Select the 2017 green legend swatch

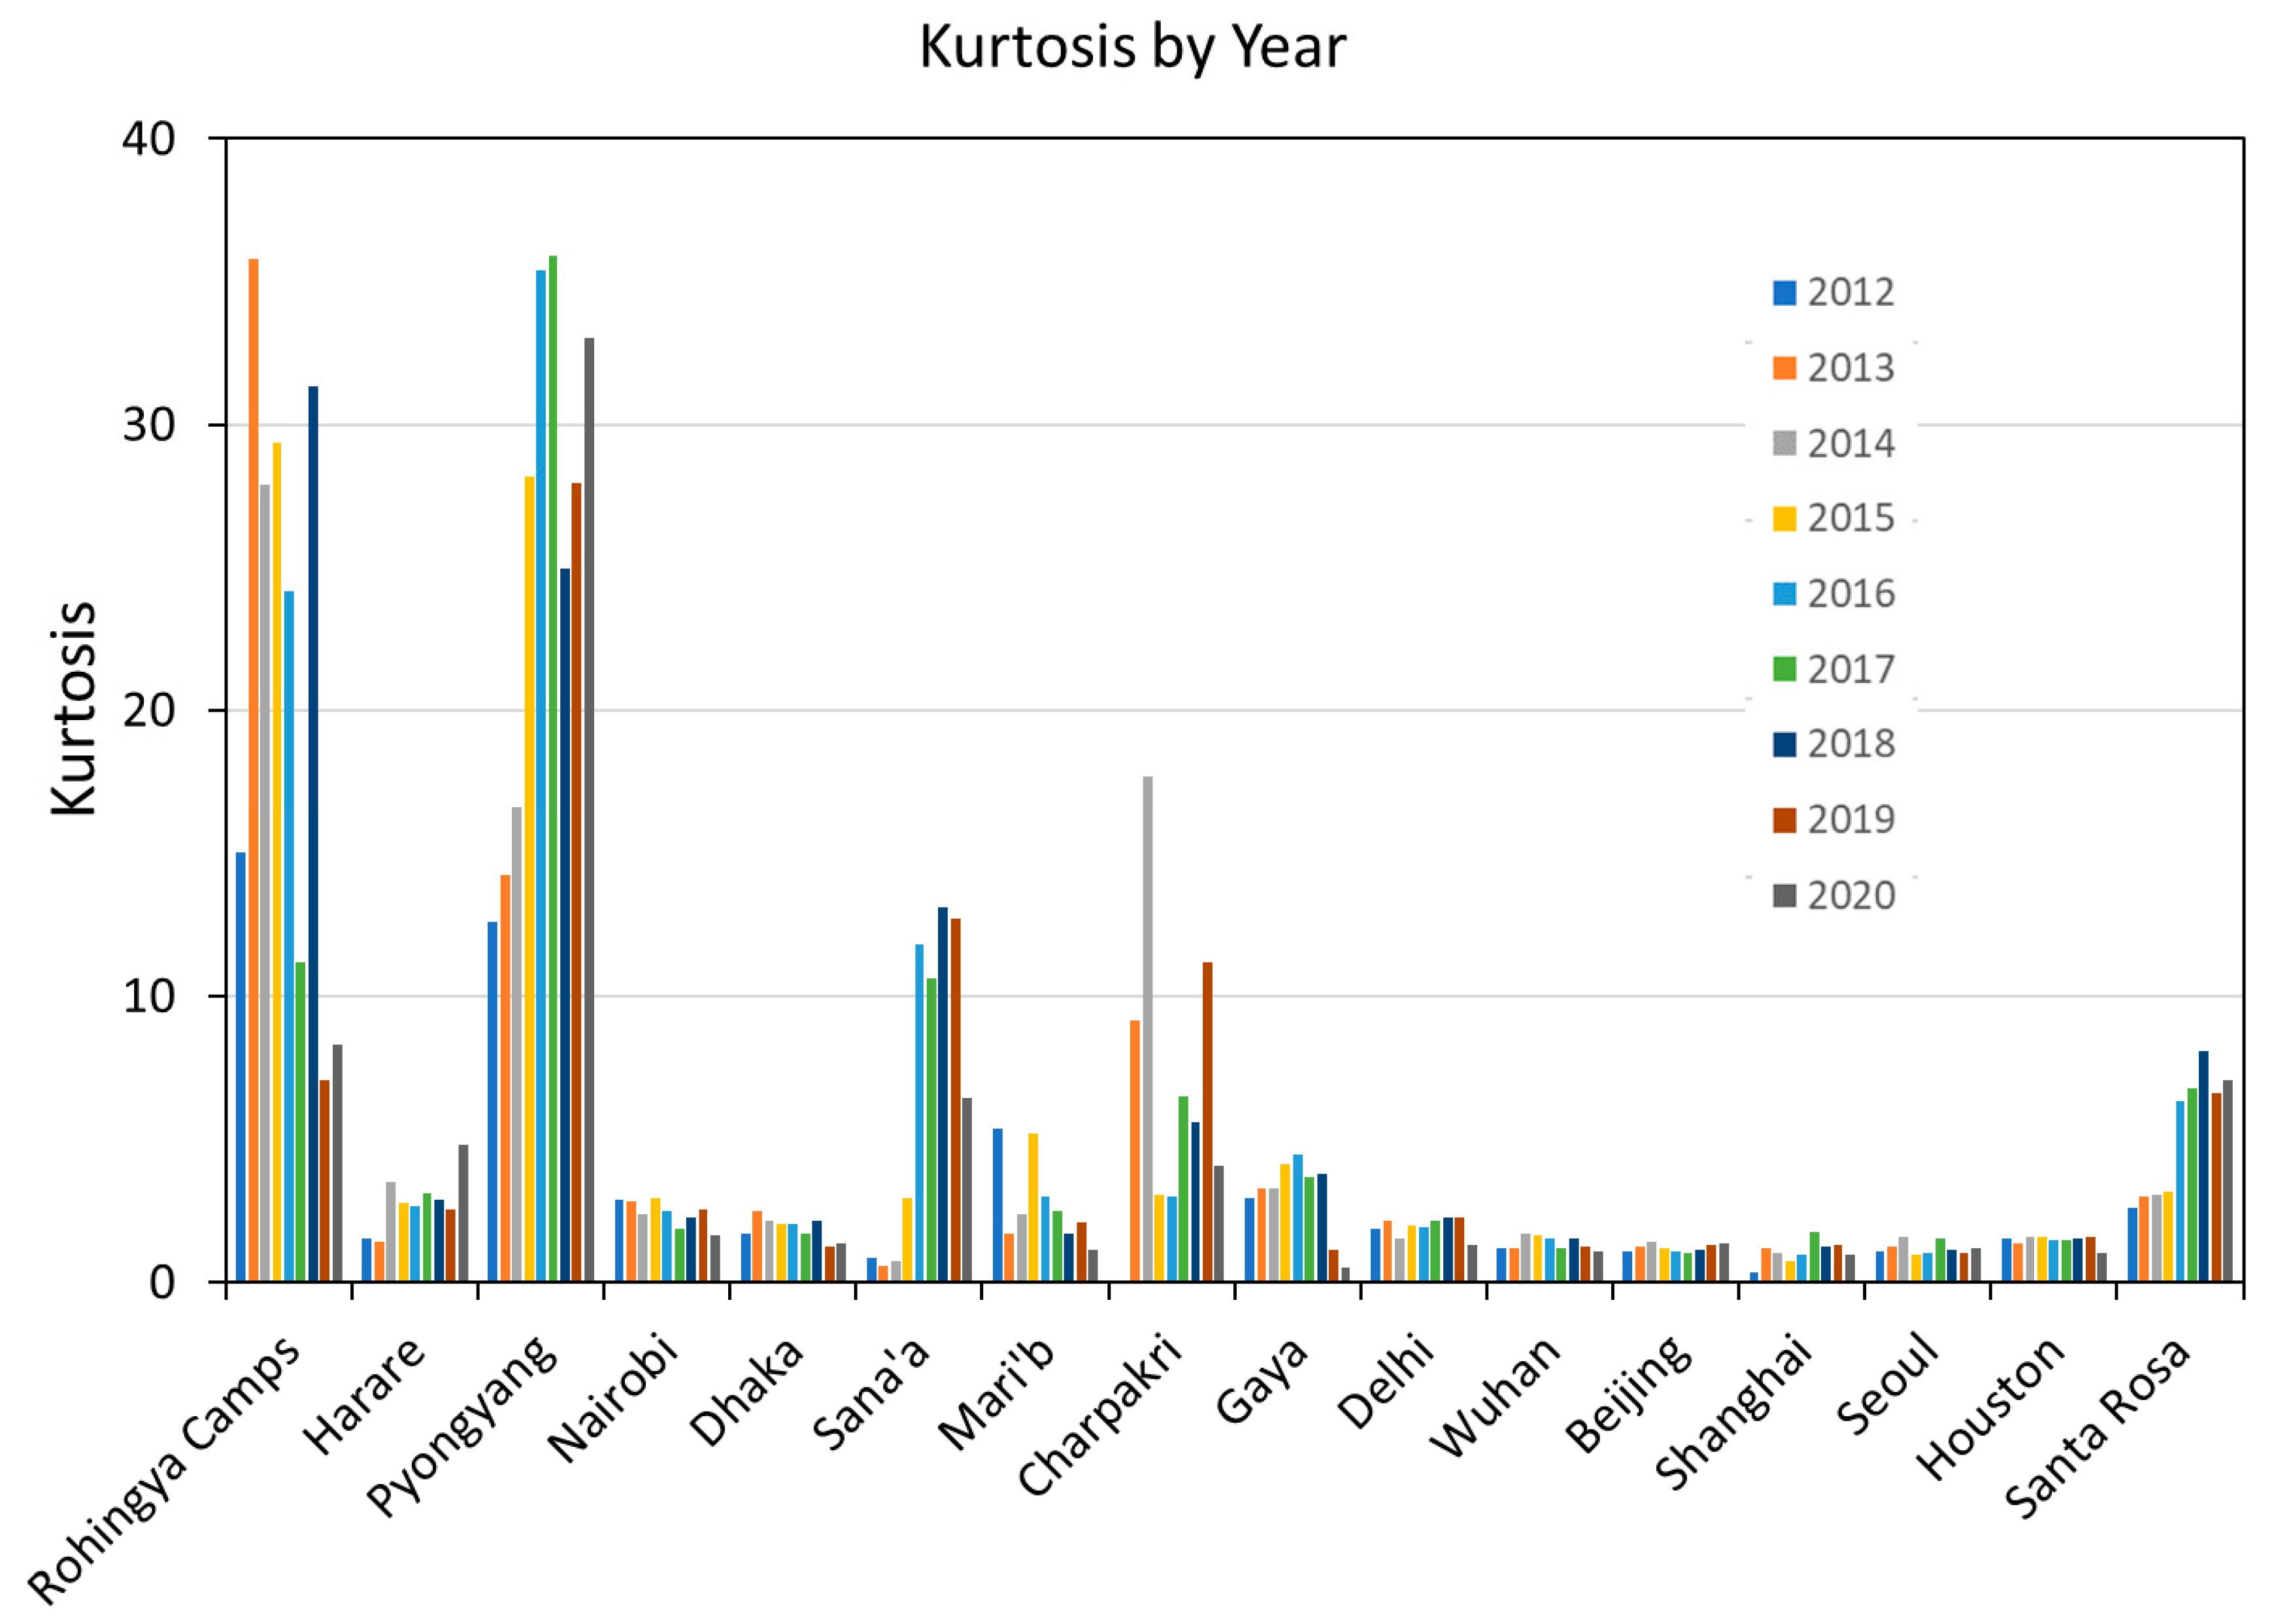(1784, 669)
